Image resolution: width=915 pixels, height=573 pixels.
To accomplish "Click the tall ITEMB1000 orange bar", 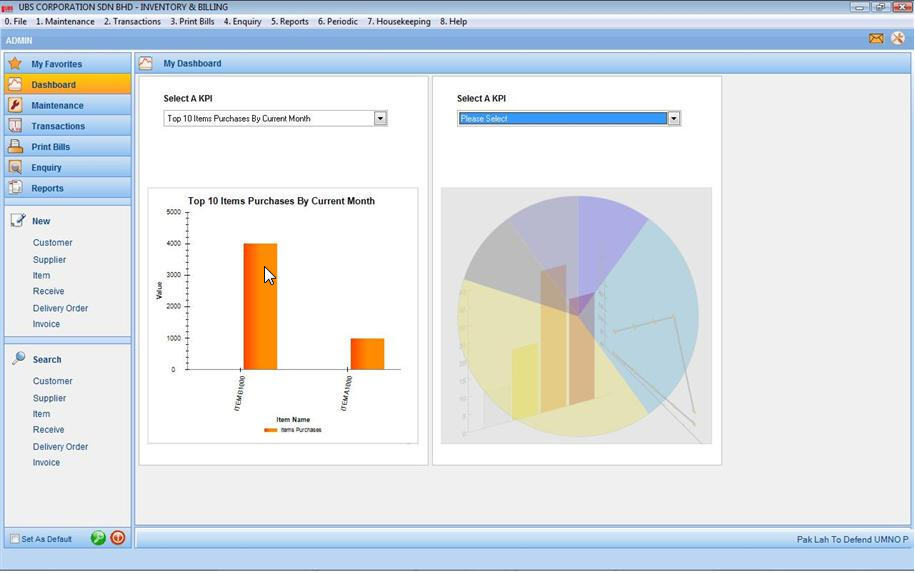I will tap(260, 306).
